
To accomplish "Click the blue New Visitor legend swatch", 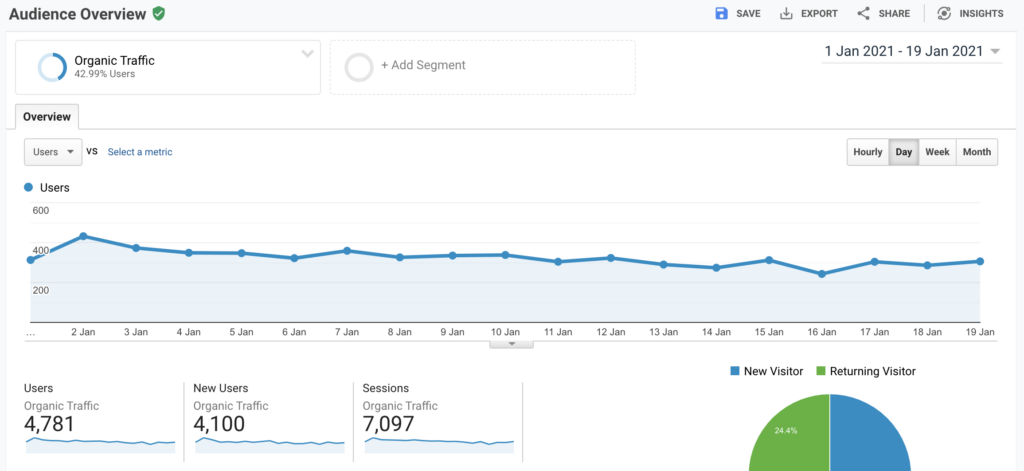I will tap(735, 371).
